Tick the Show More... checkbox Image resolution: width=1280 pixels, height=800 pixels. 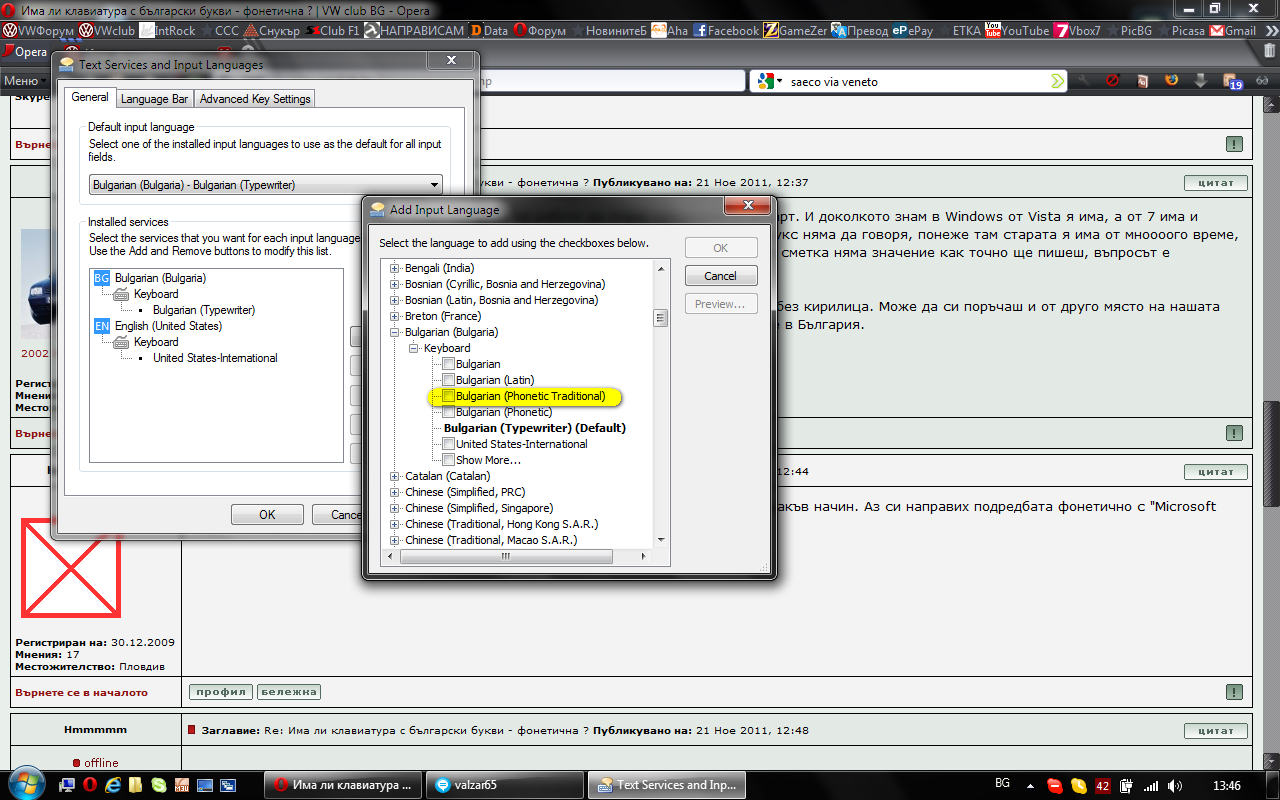click(x=449, y=460)
